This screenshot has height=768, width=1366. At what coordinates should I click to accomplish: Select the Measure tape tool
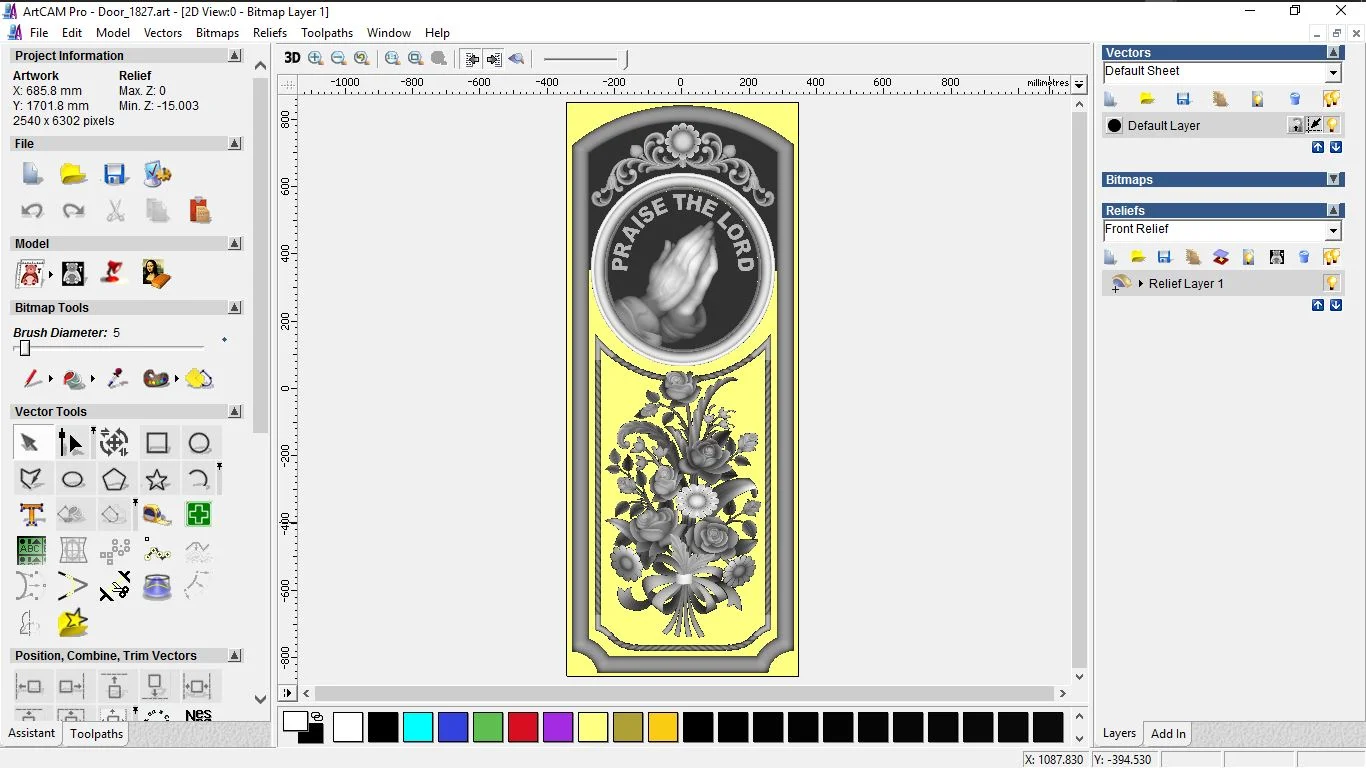tap(157, 515)
